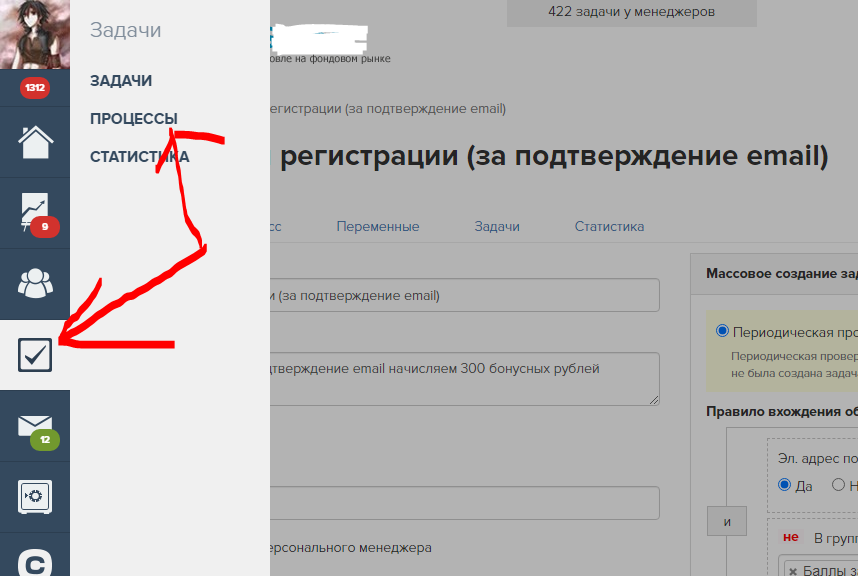Open the 'C' icon at the sidebar bottom
The height and width of the screenshot is (576, 858).
click(34, 563)
